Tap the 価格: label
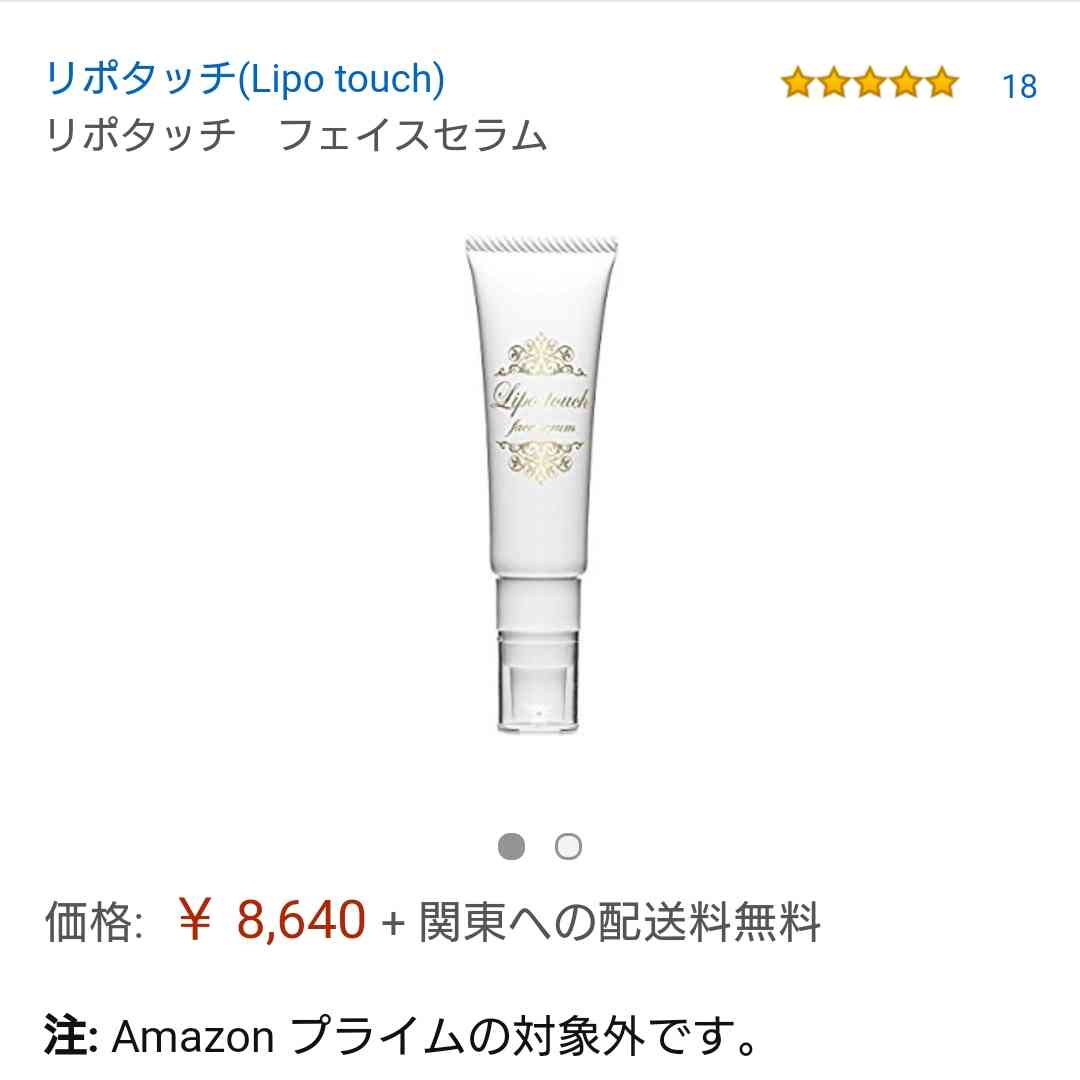This screenshot has width=1080, height=1080. tap(94, 922)
